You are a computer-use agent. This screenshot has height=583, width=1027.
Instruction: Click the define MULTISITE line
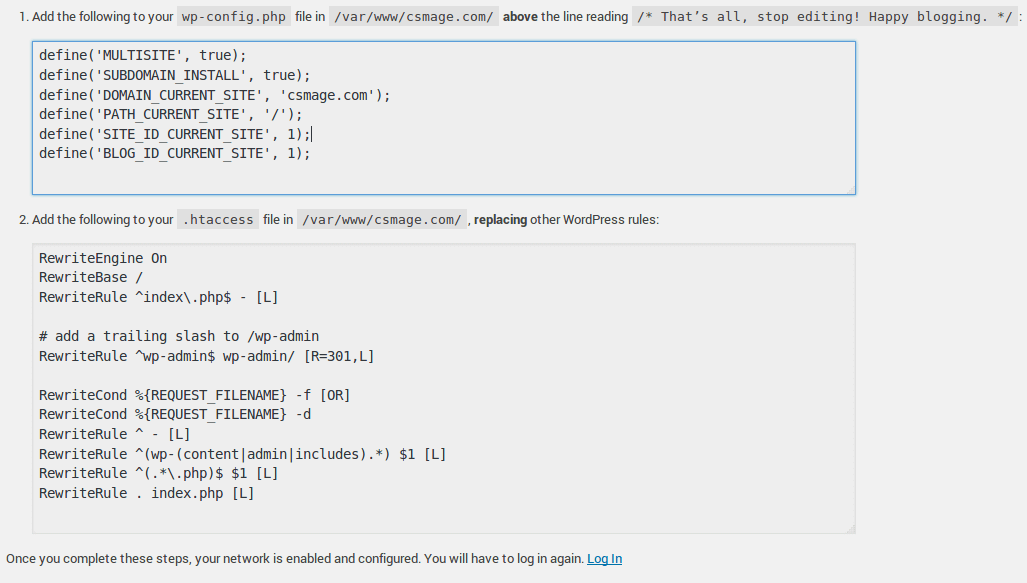(x=142, y=55)
